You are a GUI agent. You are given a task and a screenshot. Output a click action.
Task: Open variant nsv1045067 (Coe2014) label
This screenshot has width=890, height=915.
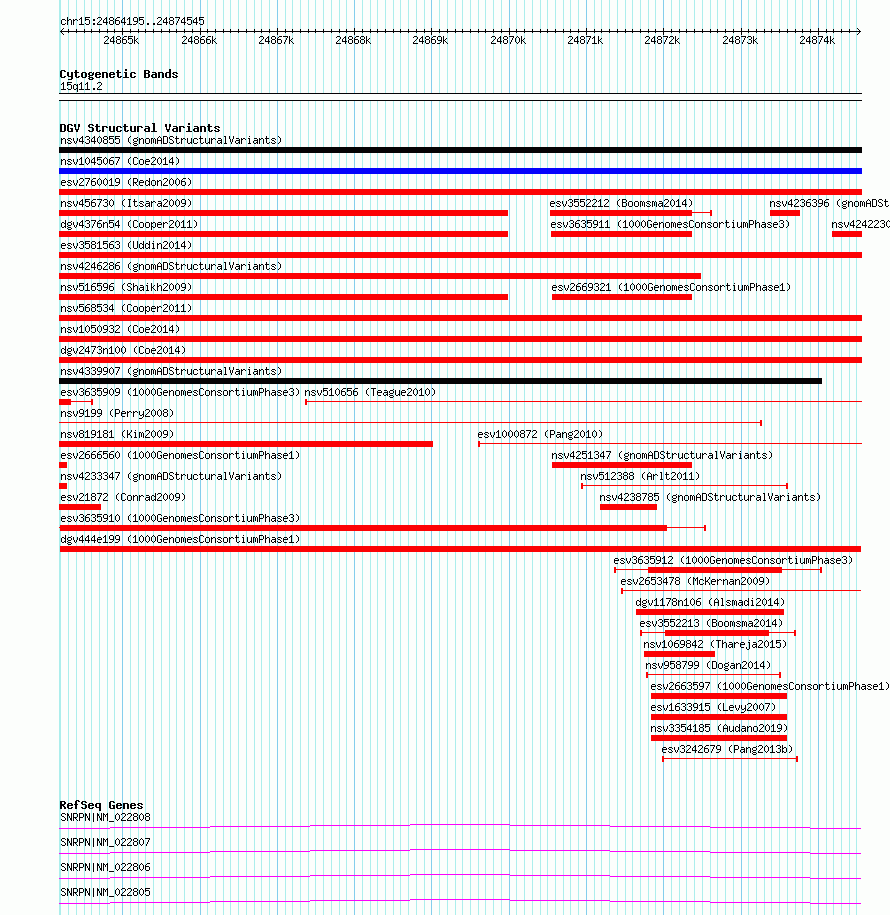pos(120,161)
